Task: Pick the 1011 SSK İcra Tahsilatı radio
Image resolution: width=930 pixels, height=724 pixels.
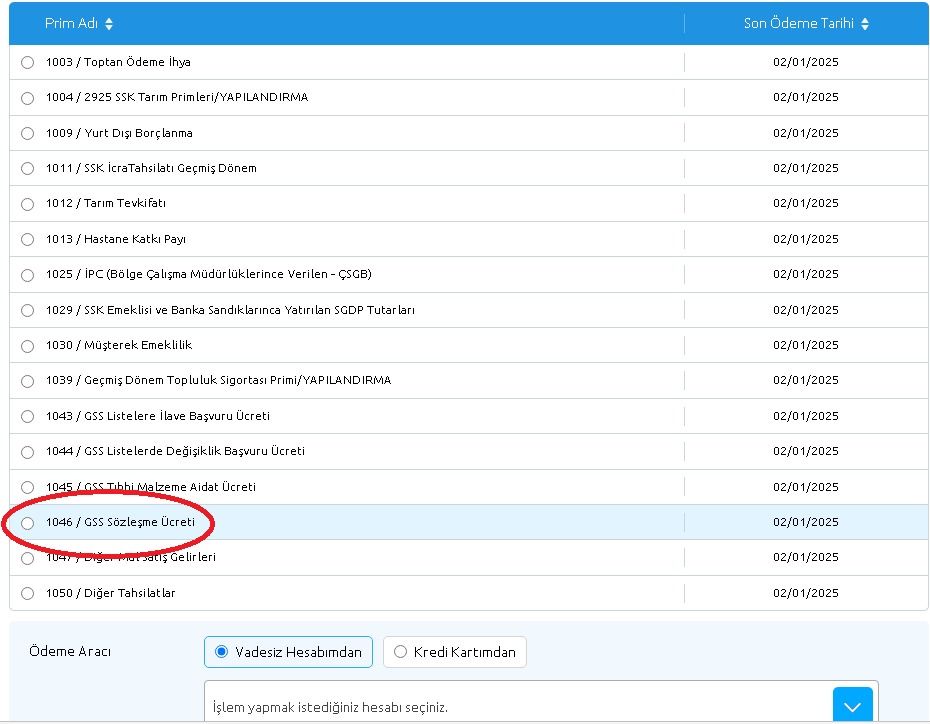Action: pos(28,169)
